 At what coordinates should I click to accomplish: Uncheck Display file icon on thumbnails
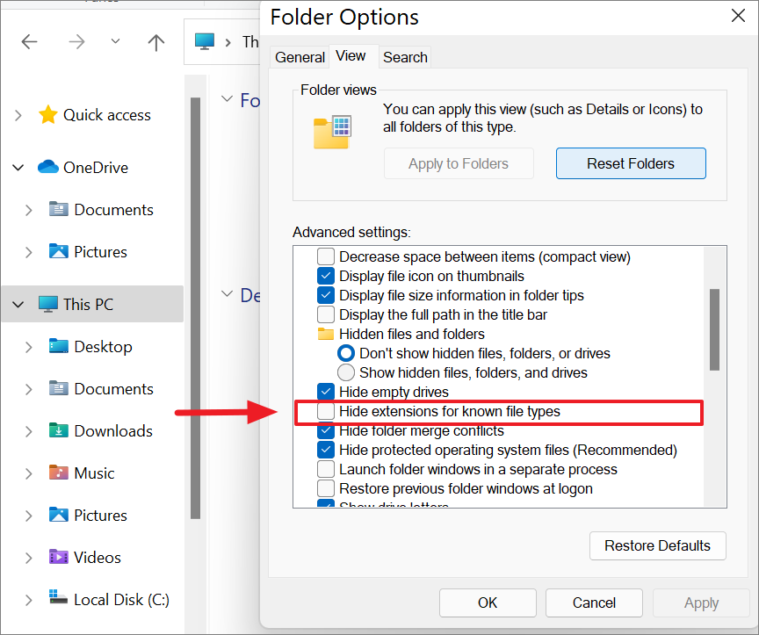click(326, 276)
